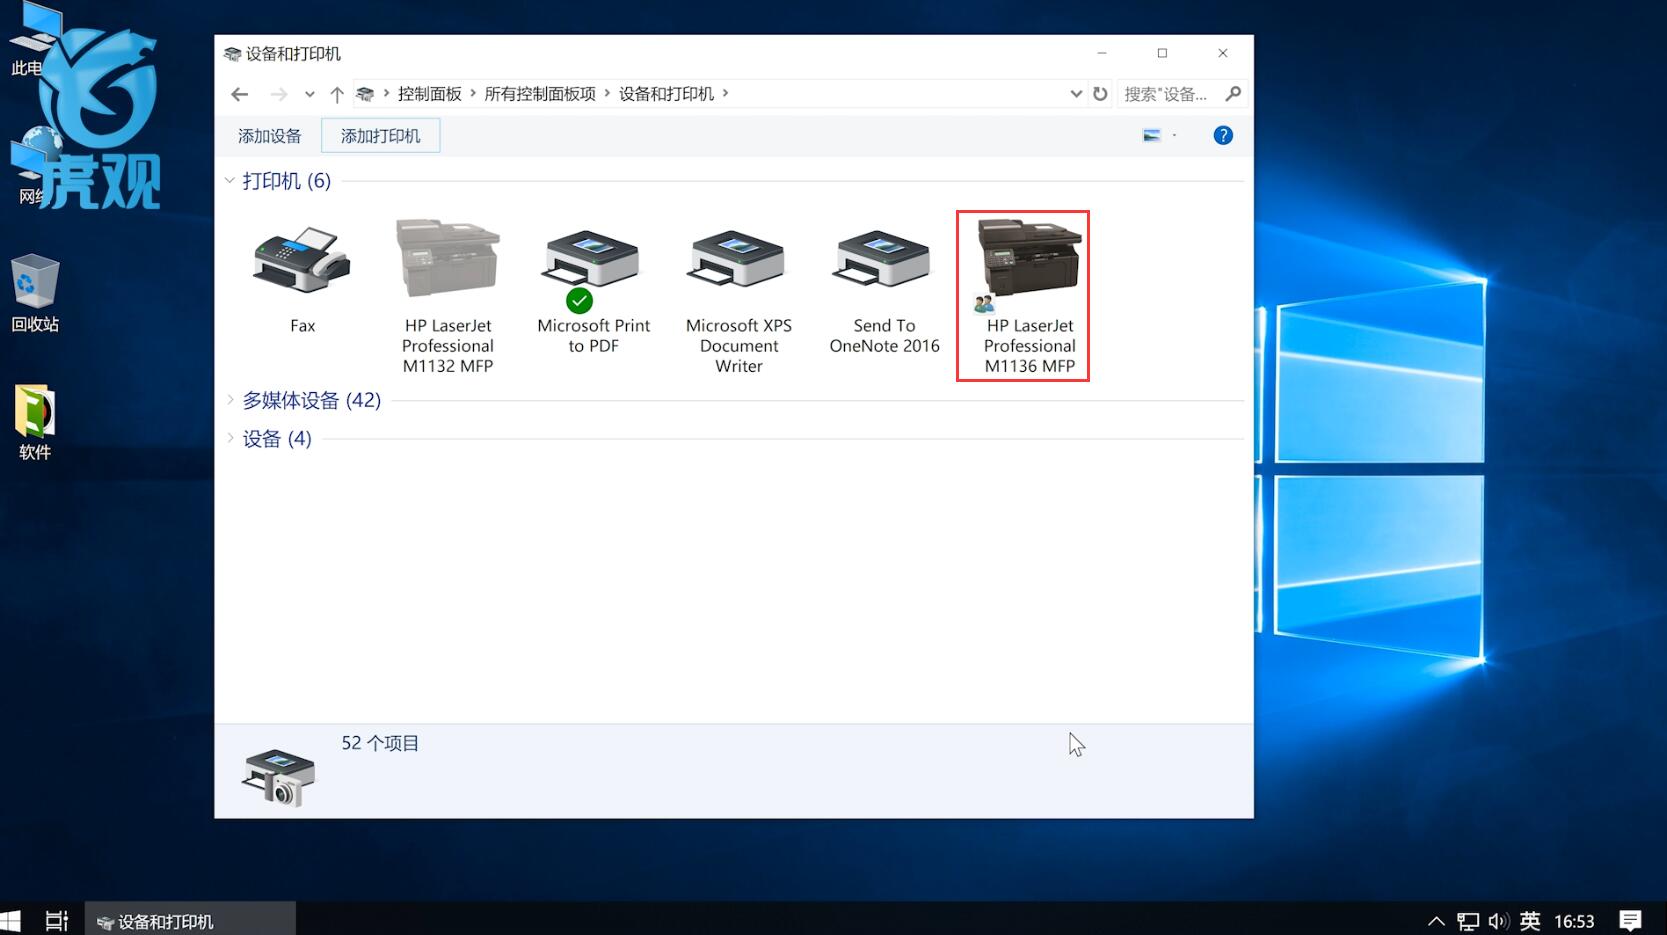This screenshot has width=1667, height=935.
Task: Open dropdown arrow after 控制面板 breadcrumb
Action: pos(474,93)
